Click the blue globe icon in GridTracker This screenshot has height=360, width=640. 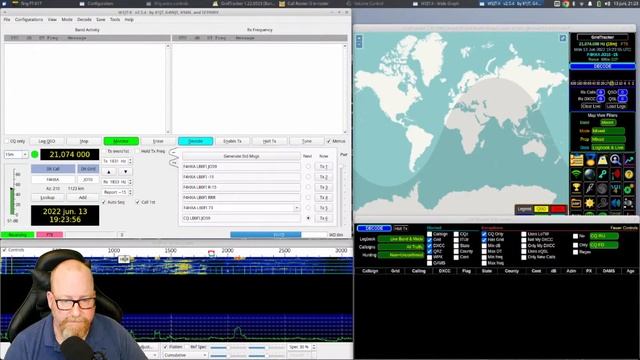[x=590, y=174]
